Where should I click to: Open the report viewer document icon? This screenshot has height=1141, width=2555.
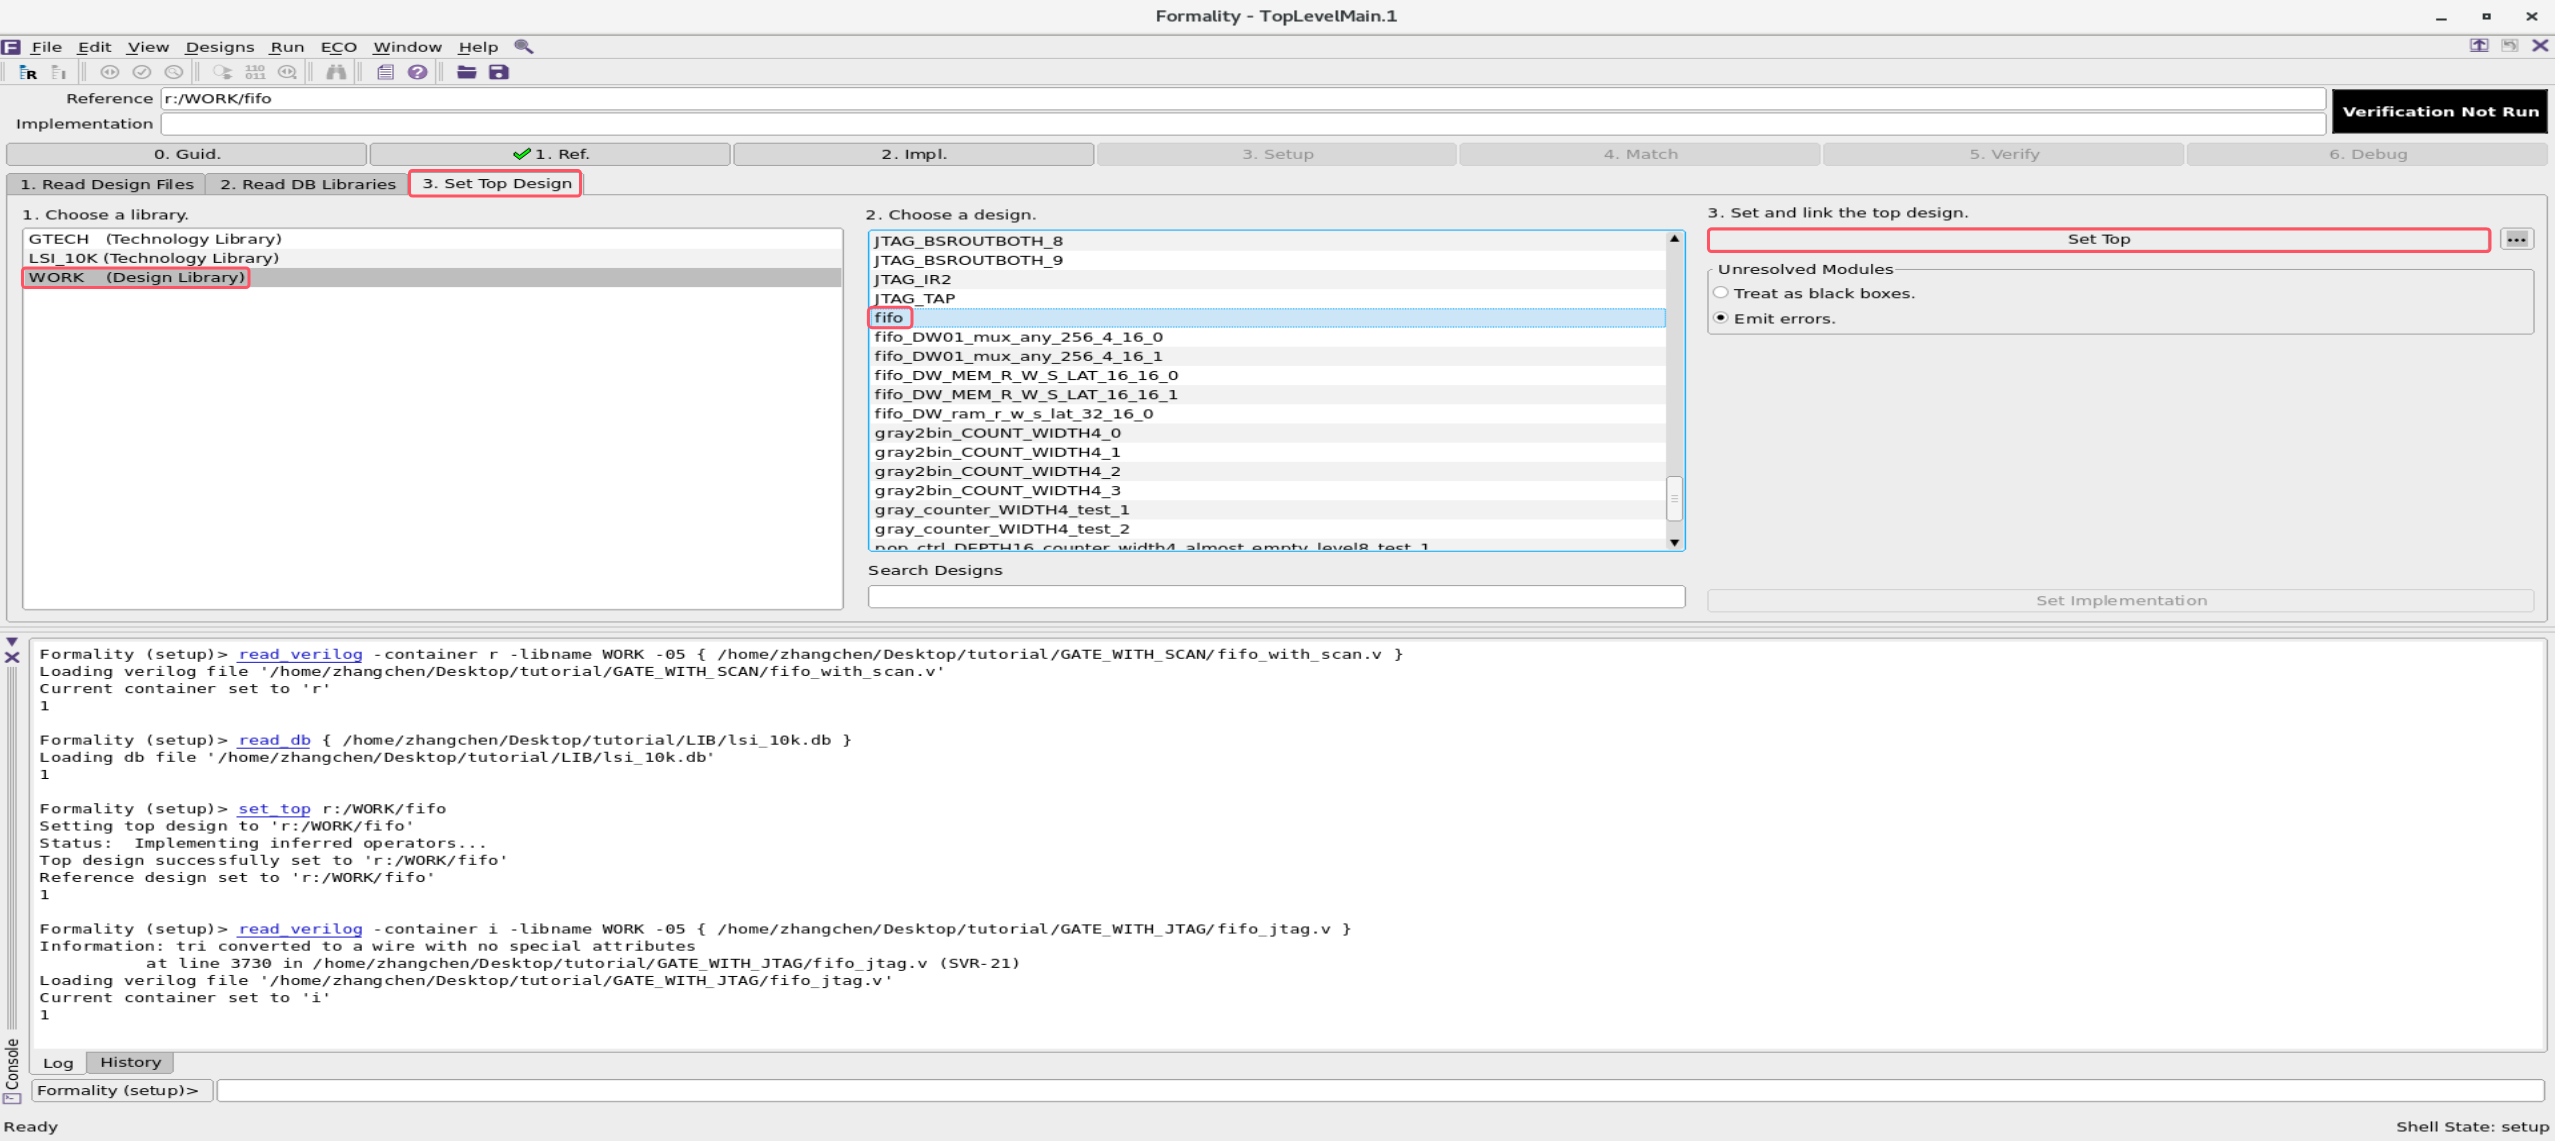pyautogui.click(x=386, y=72)
